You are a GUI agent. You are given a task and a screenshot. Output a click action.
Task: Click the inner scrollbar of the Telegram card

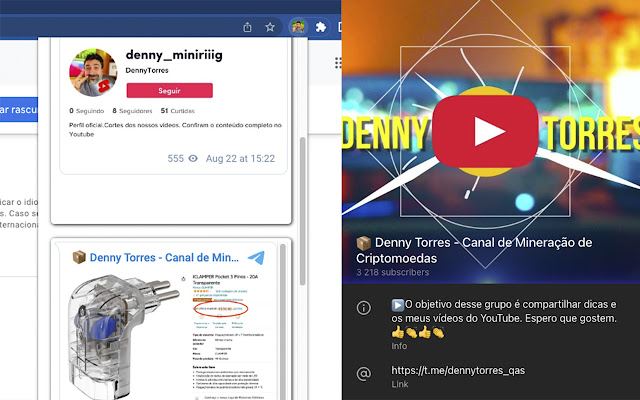(283, 320)
